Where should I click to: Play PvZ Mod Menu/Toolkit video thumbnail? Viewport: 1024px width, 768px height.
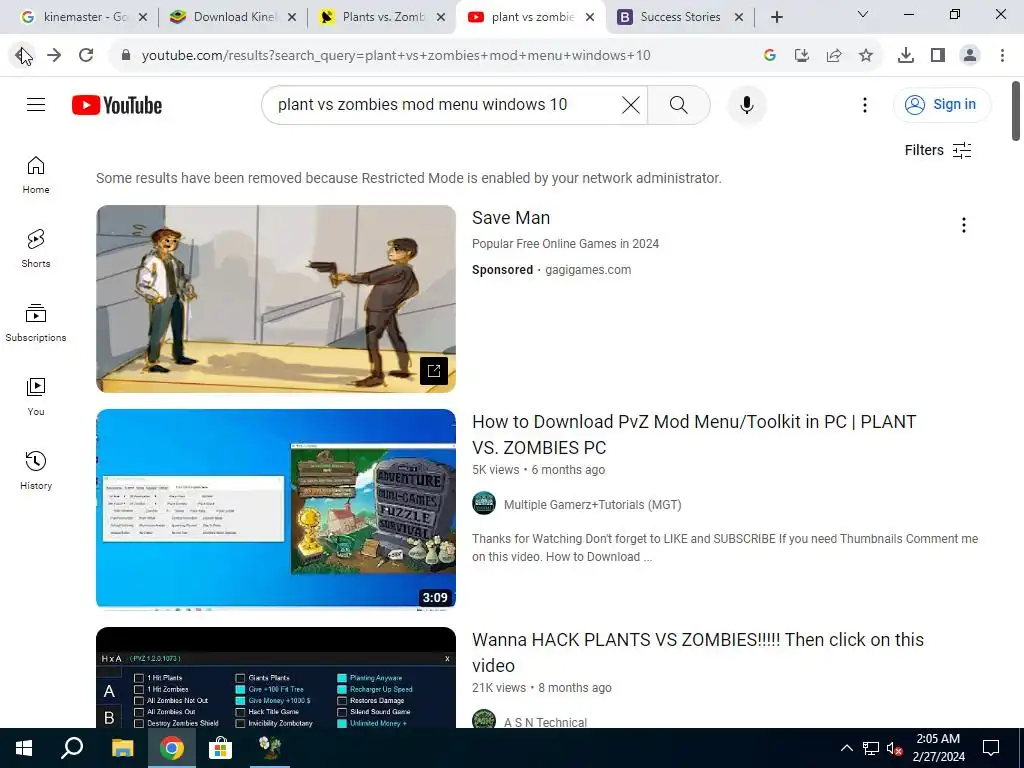click(276, 509)
